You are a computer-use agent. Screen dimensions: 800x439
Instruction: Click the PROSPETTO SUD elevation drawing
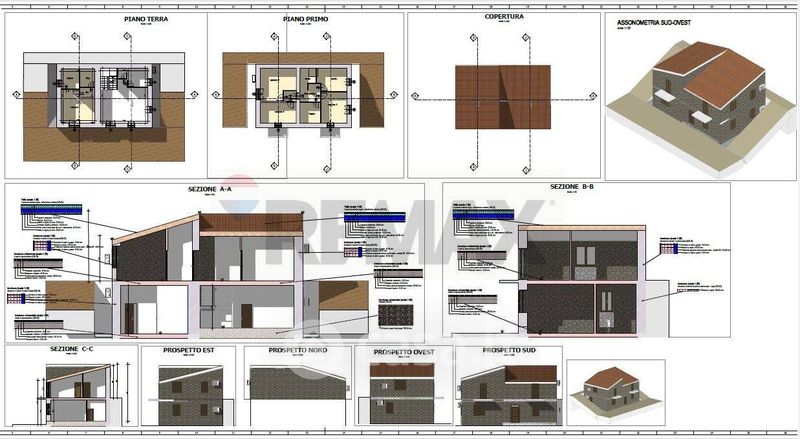510,397
